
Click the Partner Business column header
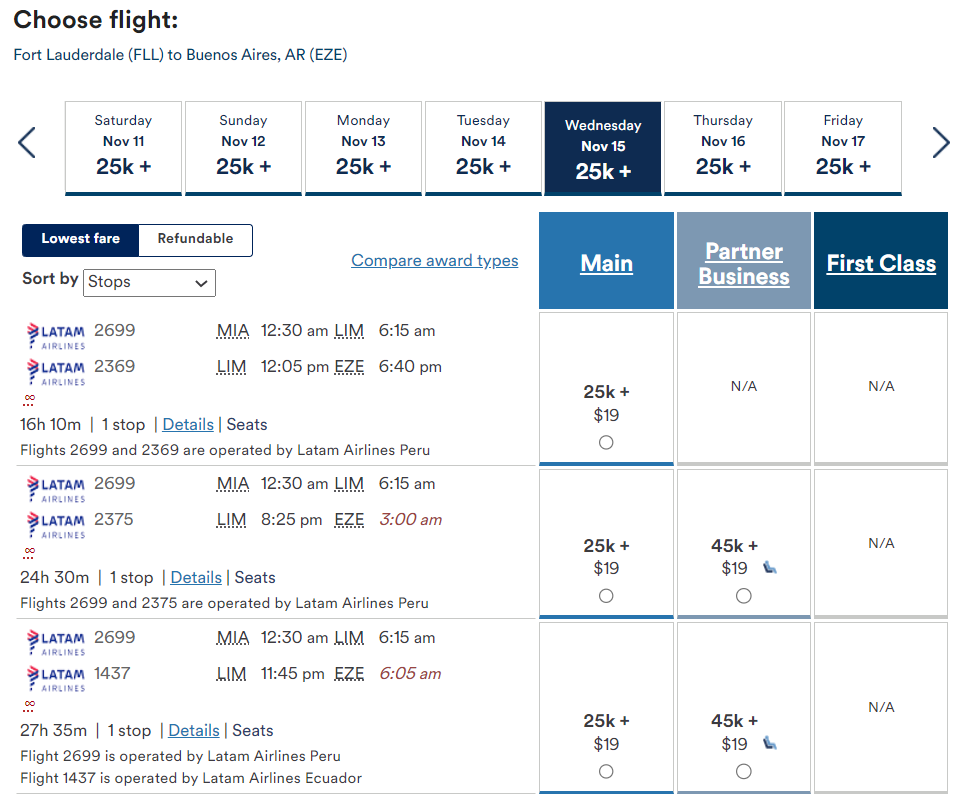(744, 264)
